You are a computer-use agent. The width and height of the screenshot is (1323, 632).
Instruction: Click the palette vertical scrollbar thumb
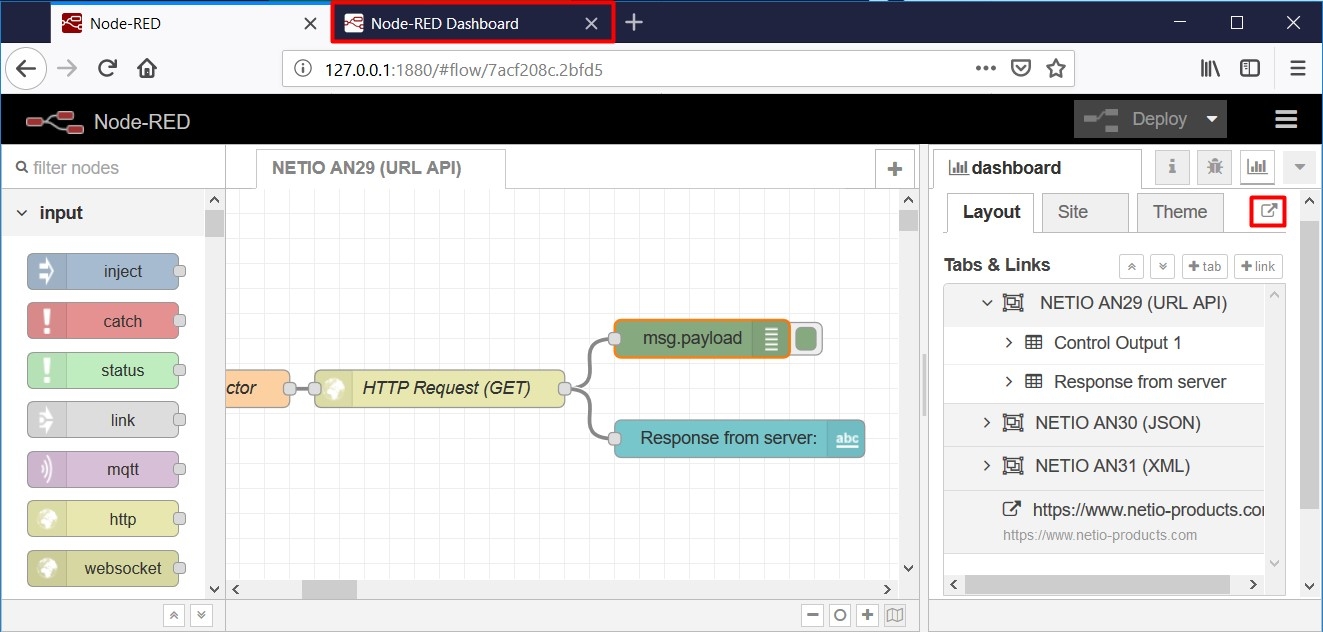(x=214, y=224)
